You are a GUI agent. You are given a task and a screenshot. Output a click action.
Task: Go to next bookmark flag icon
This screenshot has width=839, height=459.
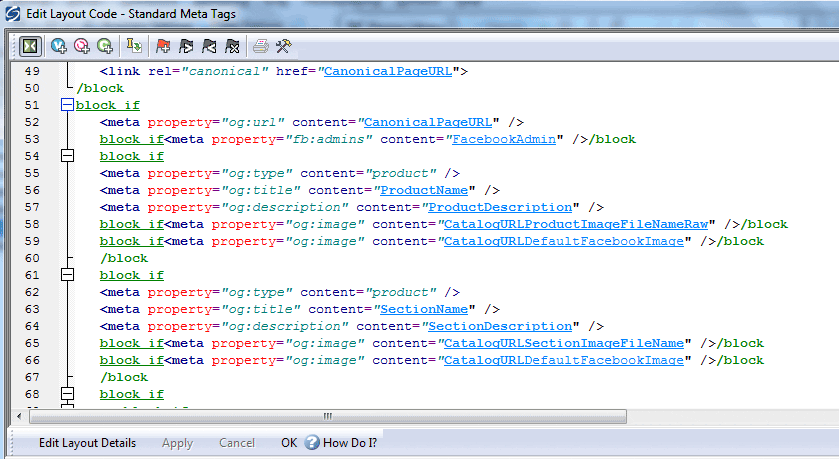point(186,45)
